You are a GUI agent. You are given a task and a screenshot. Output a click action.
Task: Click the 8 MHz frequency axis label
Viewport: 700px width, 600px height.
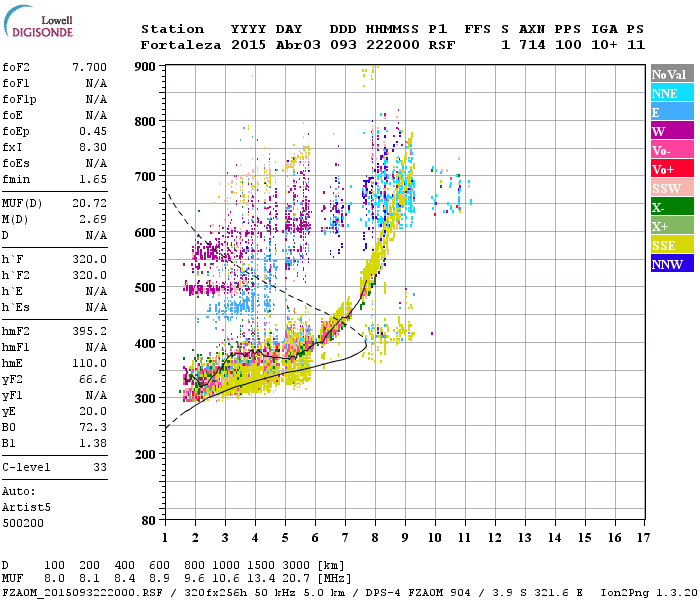[375, 538]
